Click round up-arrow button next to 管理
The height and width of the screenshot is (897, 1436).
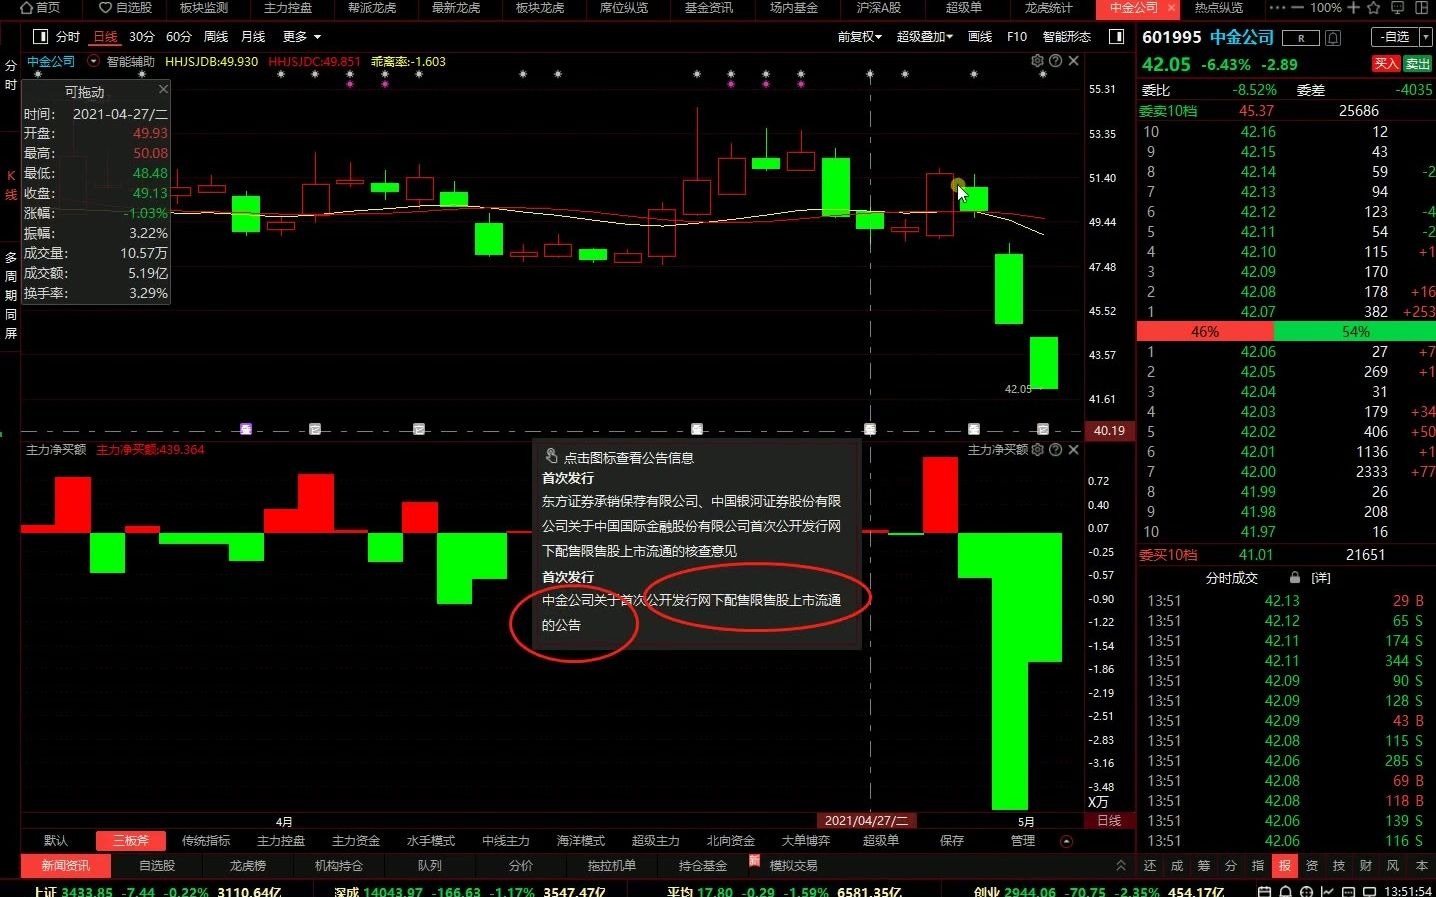pyautogui.click(x=1066, y=841)
